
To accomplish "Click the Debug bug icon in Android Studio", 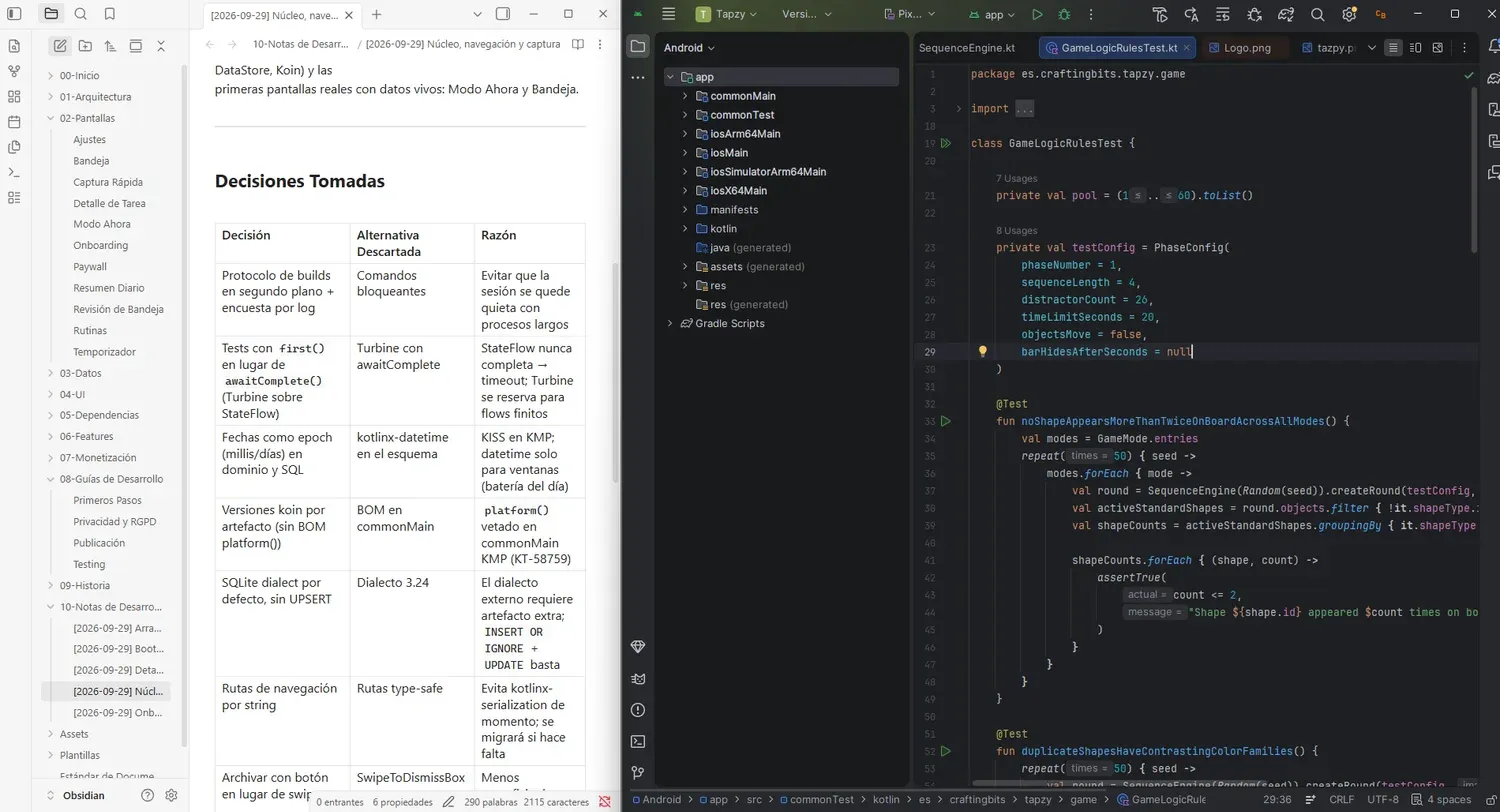I will tap(1064, 15).
